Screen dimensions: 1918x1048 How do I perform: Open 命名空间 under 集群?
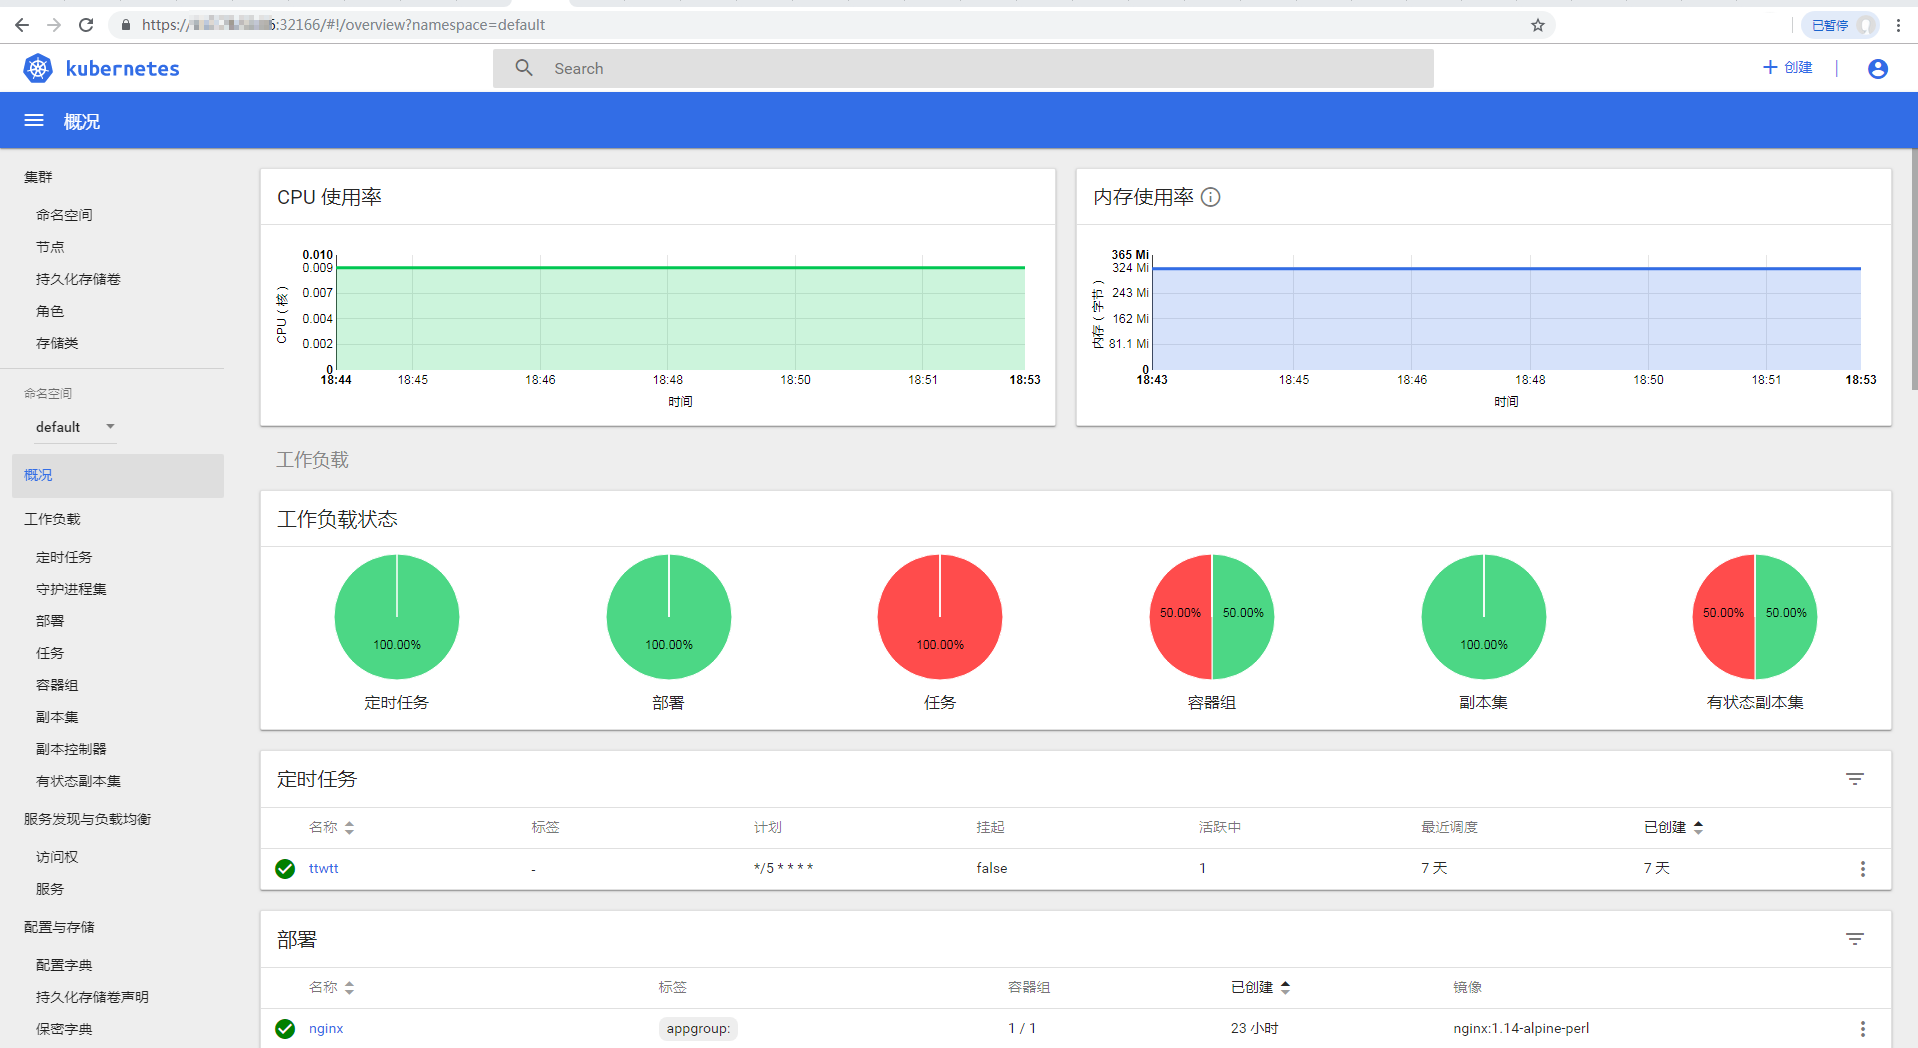click(x=64, y=215)
